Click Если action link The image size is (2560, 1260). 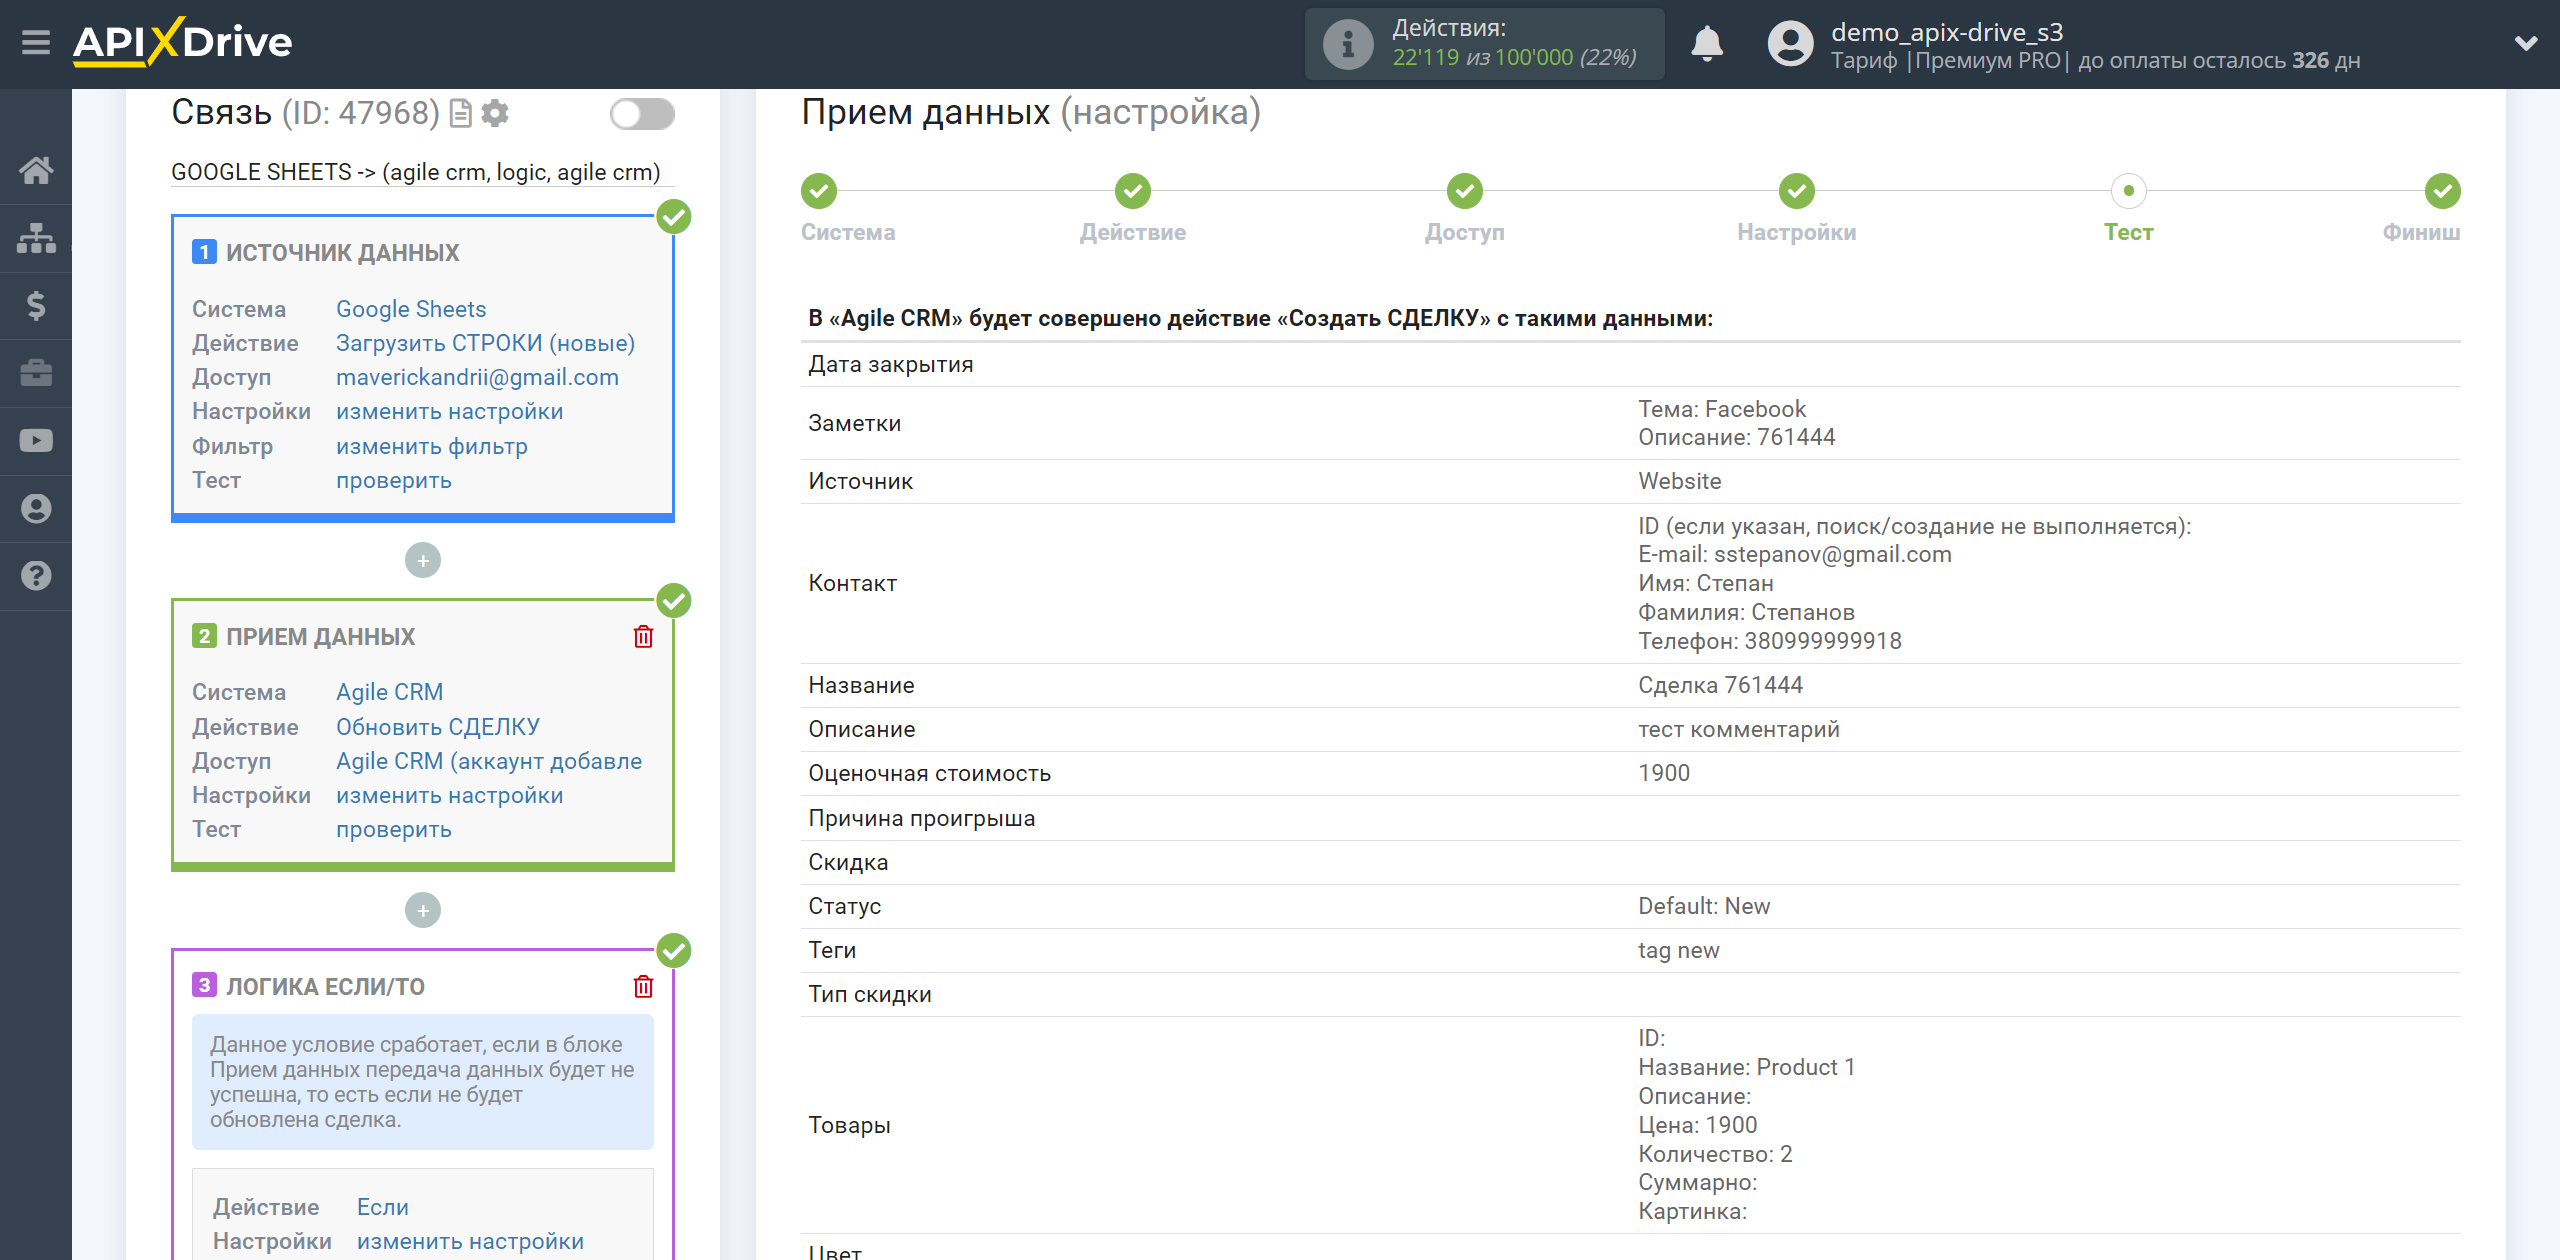click(x=383, y=1207)
